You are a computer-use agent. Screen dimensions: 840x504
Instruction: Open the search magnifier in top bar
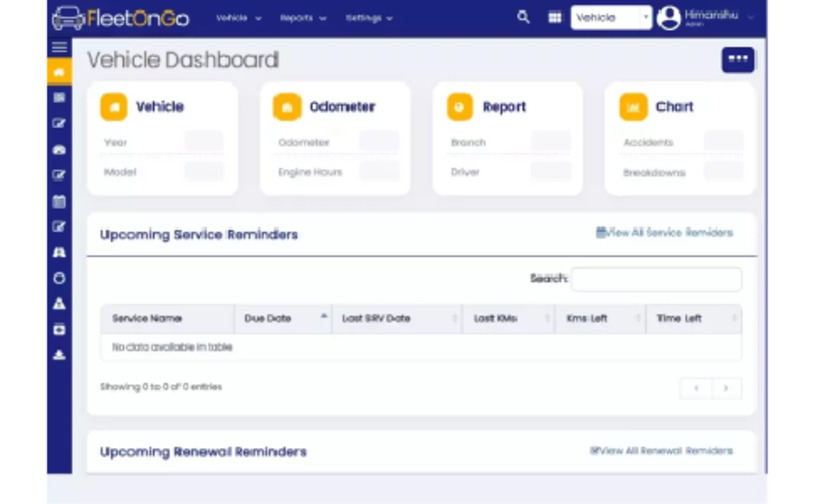click(523, 17)
